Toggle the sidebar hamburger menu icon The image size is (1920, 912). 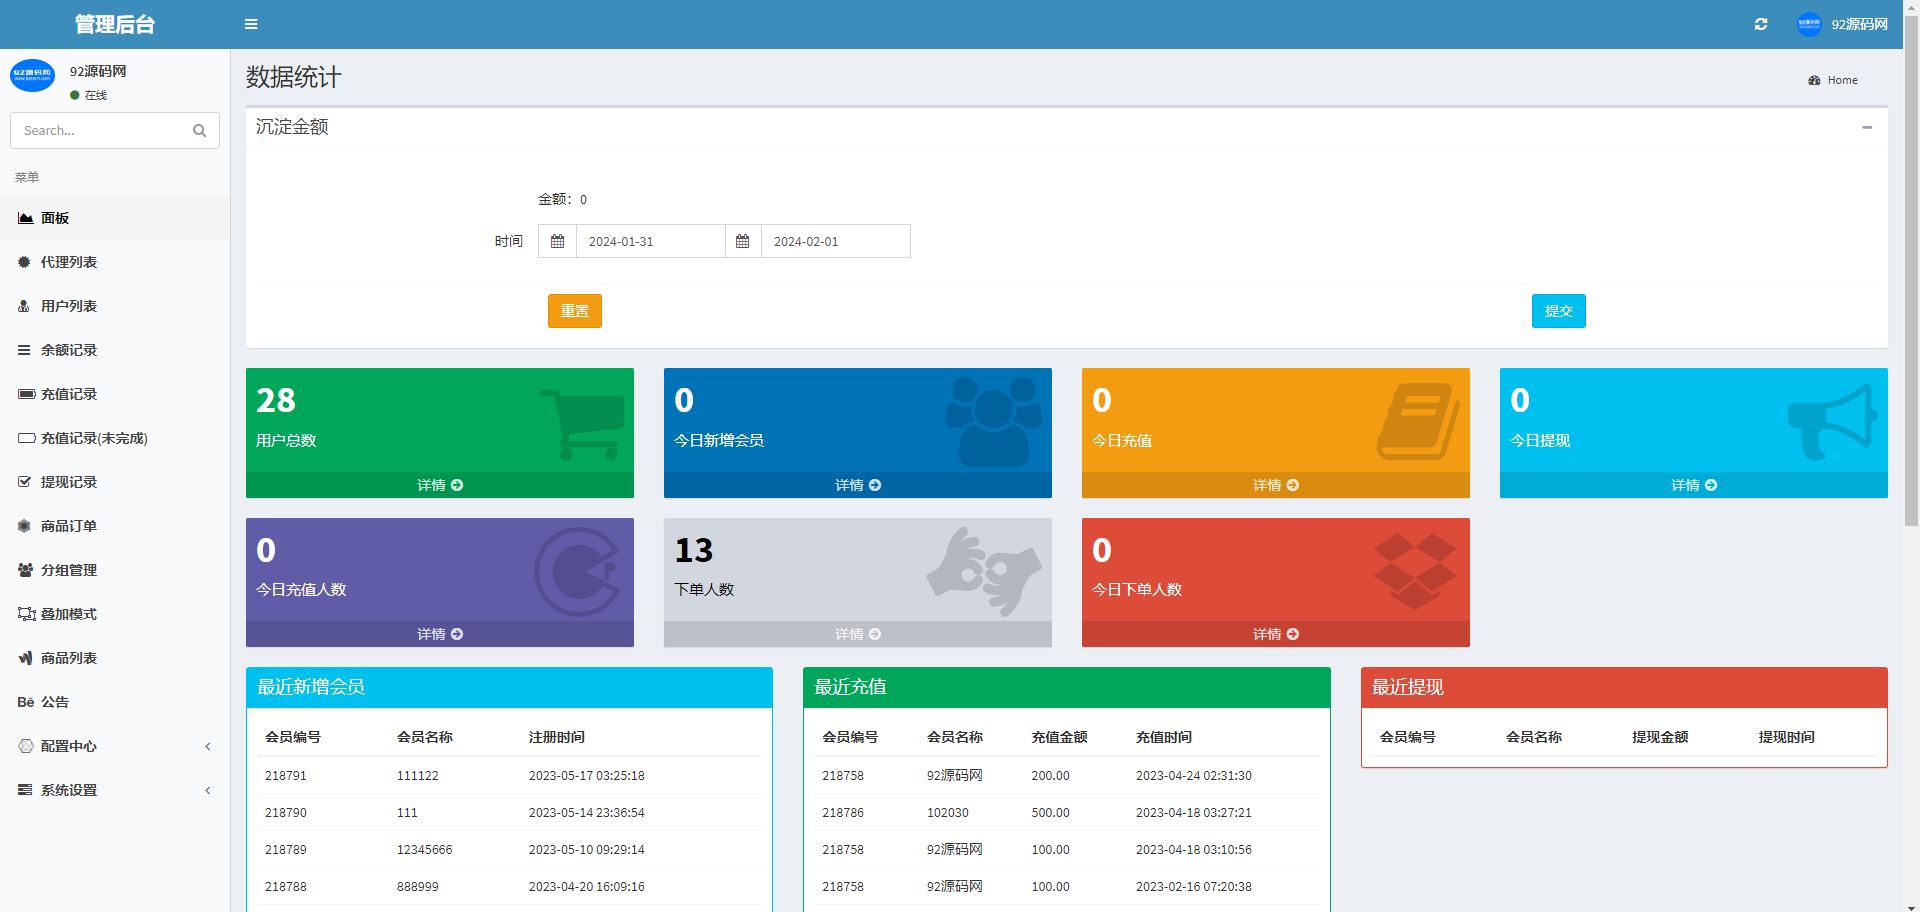click(251, 24)
